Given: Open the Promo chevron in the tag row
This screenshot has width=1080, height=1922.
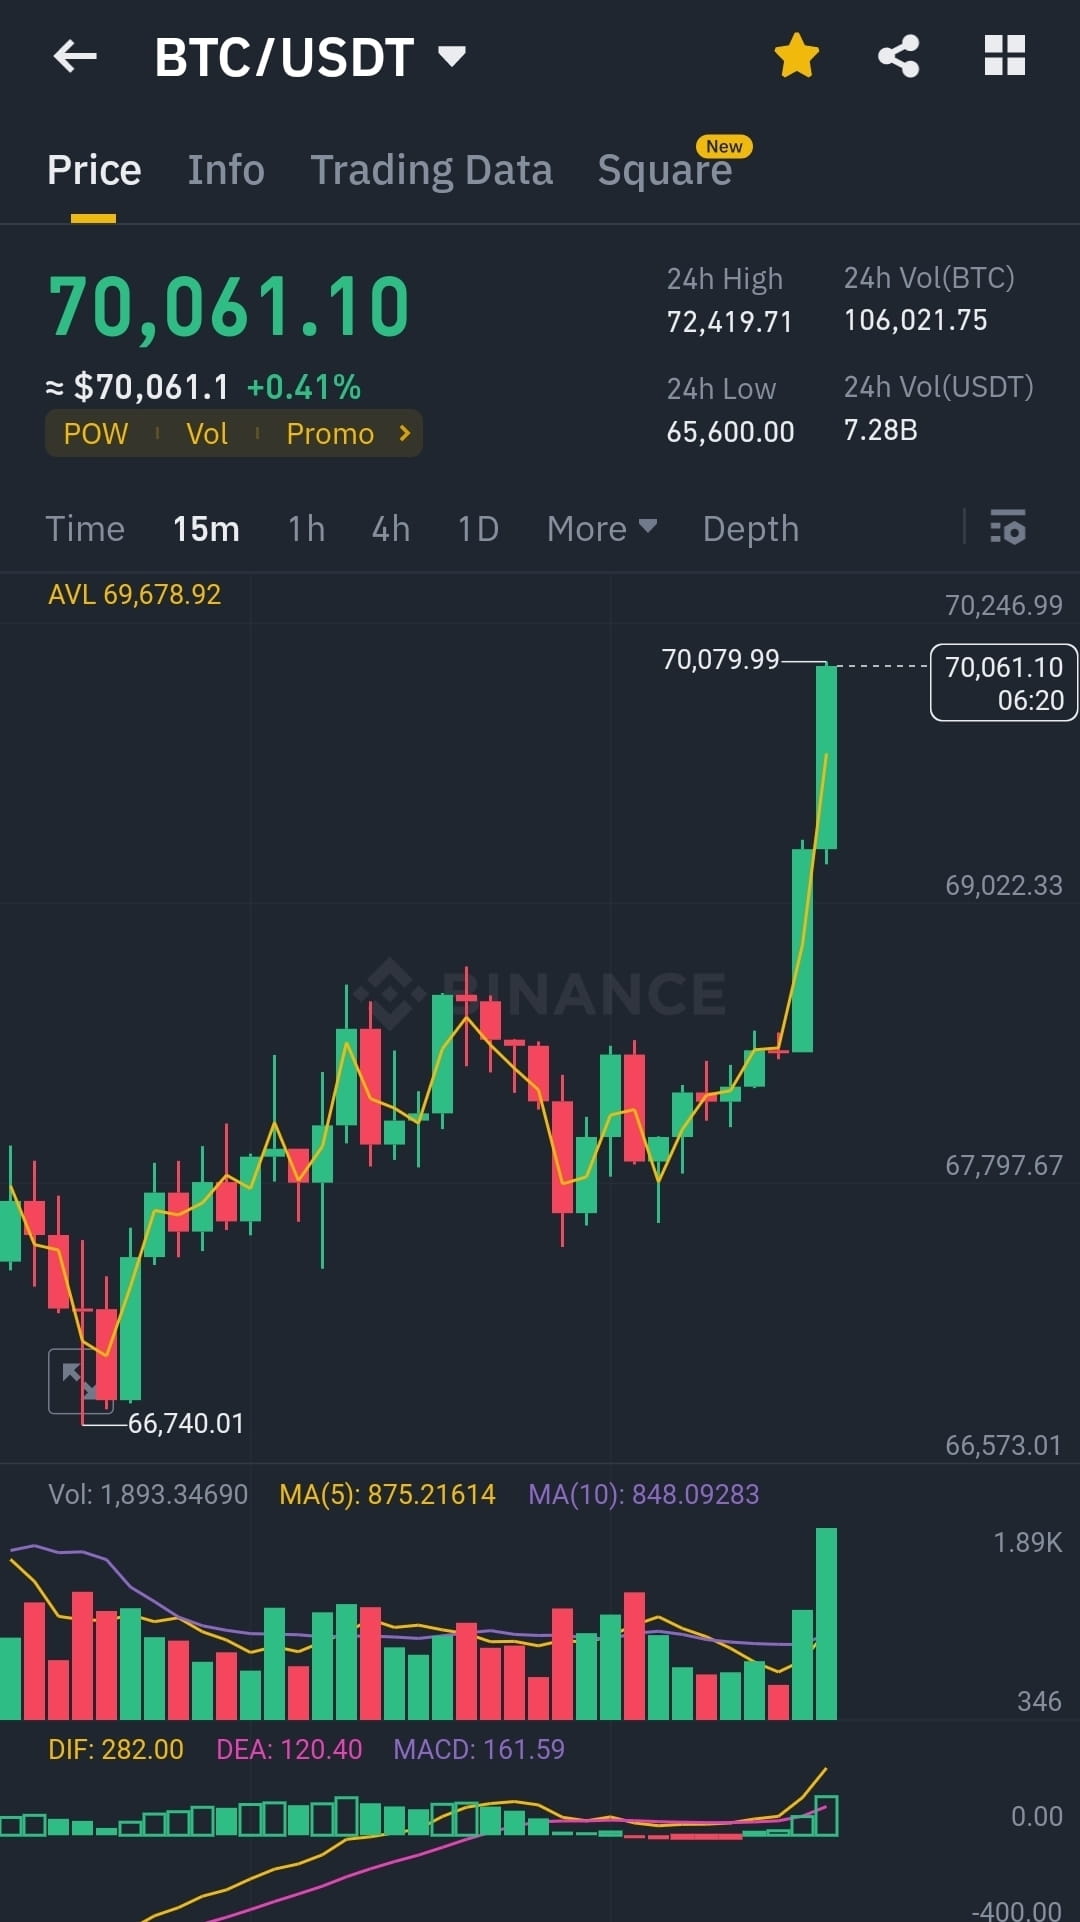Looking at the screenshot, I should [x=403, y=433].
